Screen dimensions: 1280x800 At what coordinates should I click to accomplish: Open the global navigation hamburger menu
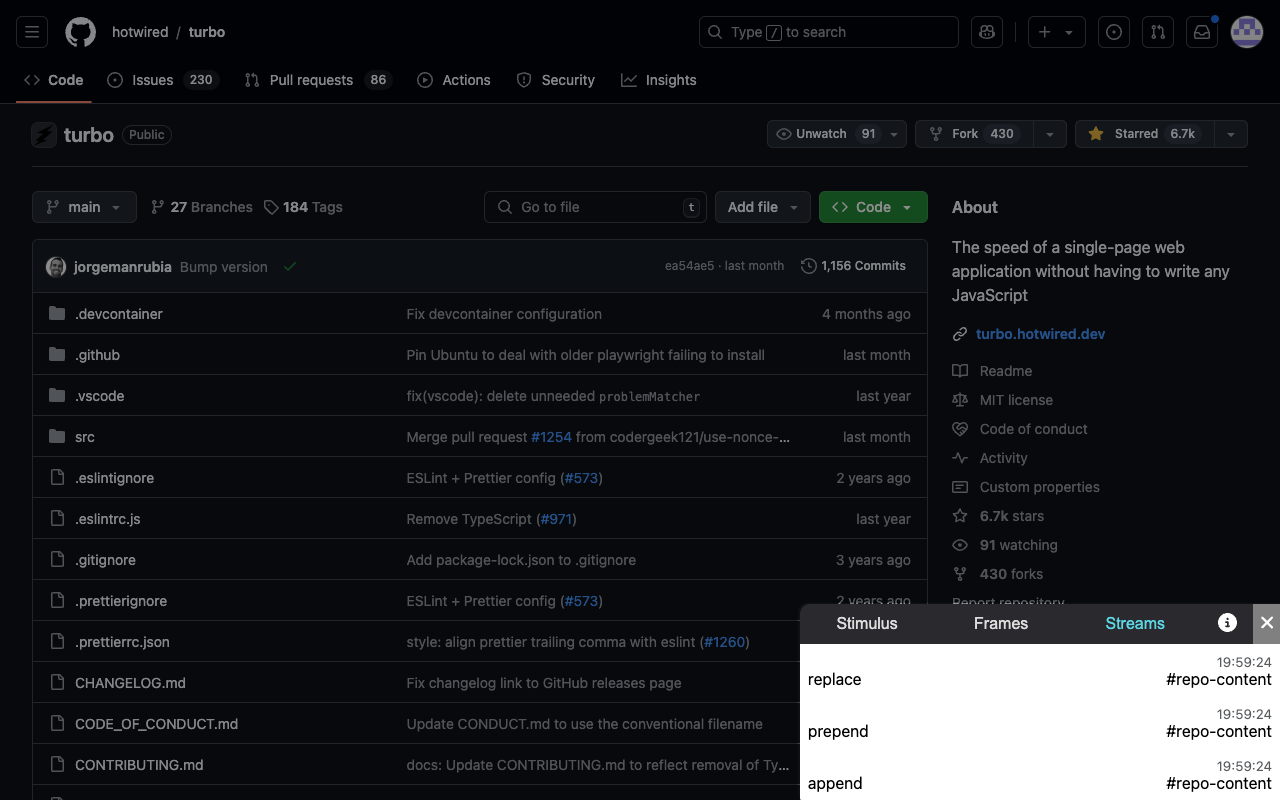pos(31,31)
